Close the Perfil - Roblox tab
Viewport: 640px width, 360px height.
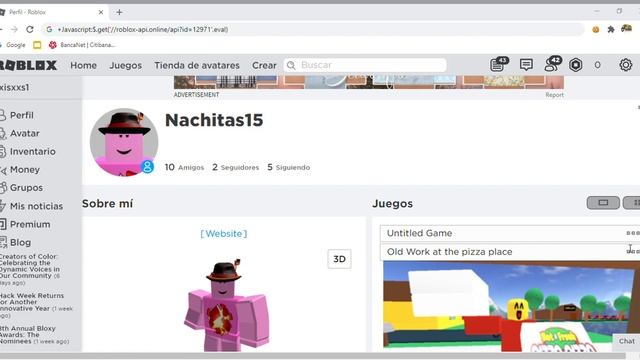coord(101,12)
